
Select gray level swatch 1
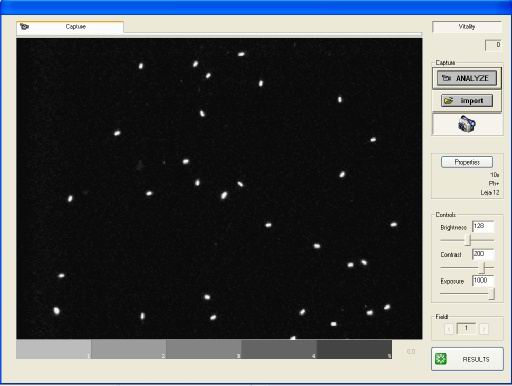coord(54,349)
